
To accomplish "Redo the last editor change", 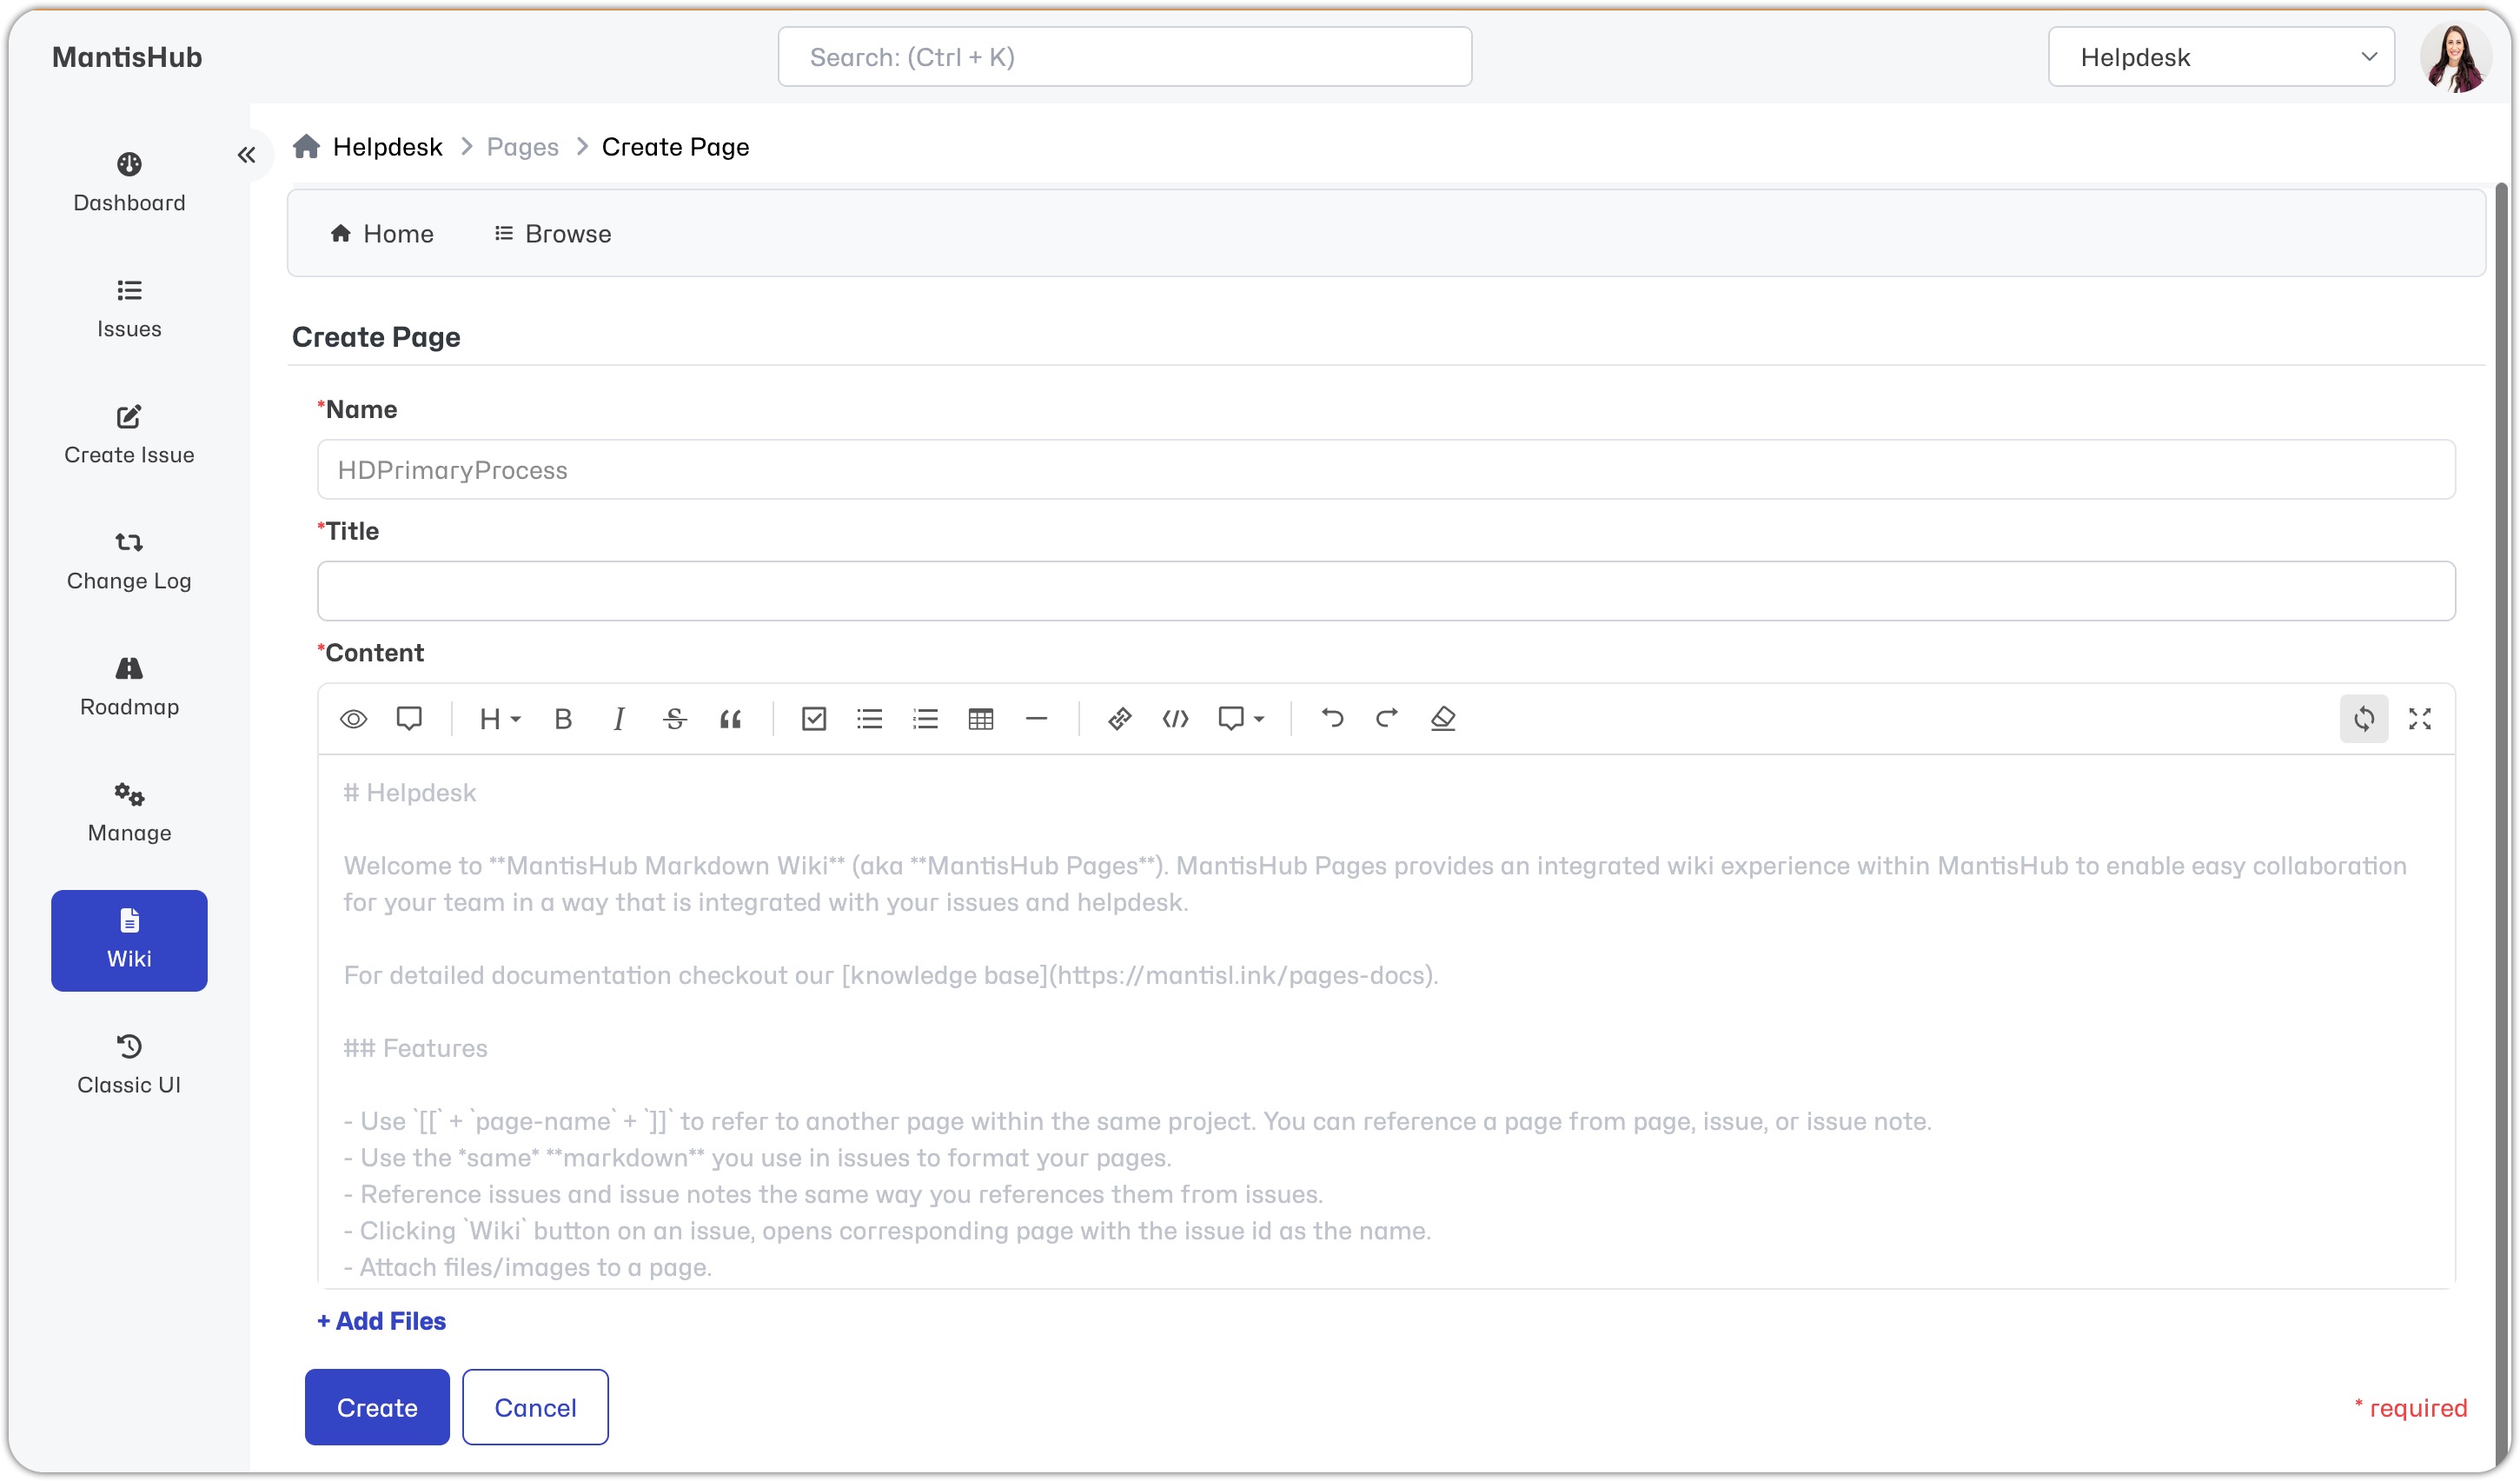I will click(x=1387, y=719).
